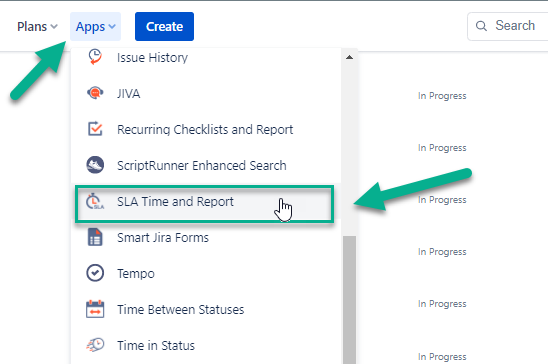Open the Smart Jira Forms menu entry
Screen dimensions: 548x364
point(206,238)
